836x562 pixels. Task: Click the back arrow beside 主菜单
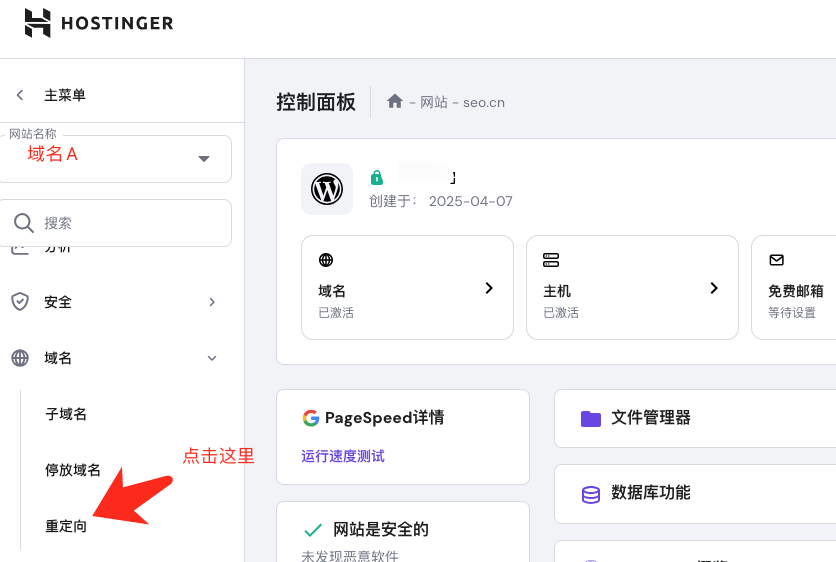20,95
